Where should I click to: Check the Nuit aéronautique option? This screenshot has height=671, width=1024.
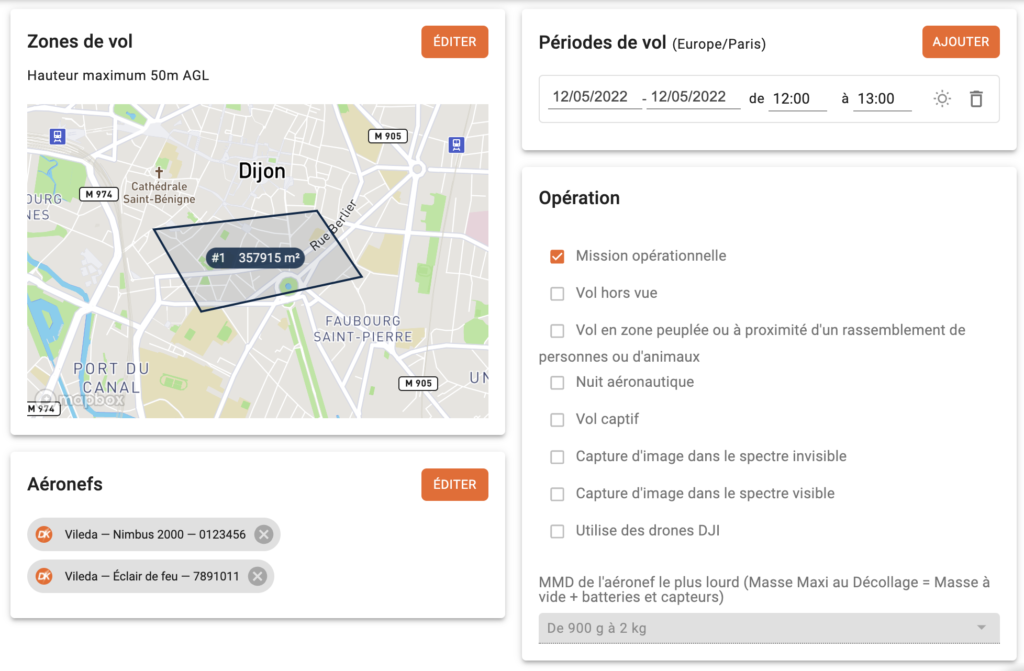[x=558, y=383]
